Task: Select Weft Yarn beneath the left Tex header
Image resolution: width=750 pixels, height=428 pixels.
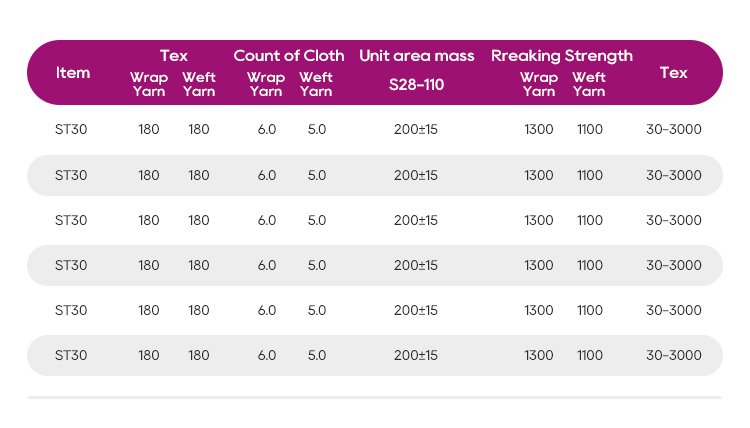Action: [x=199, y=84]
